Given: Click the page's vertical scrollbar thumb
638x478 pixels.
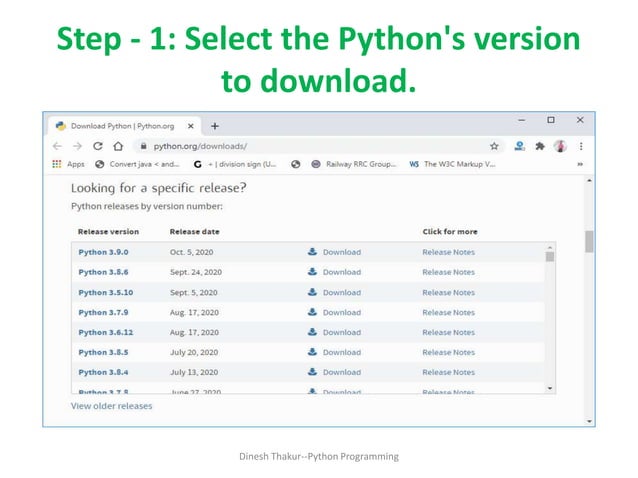Looking at the screenshot, I should tap(589, 242).
